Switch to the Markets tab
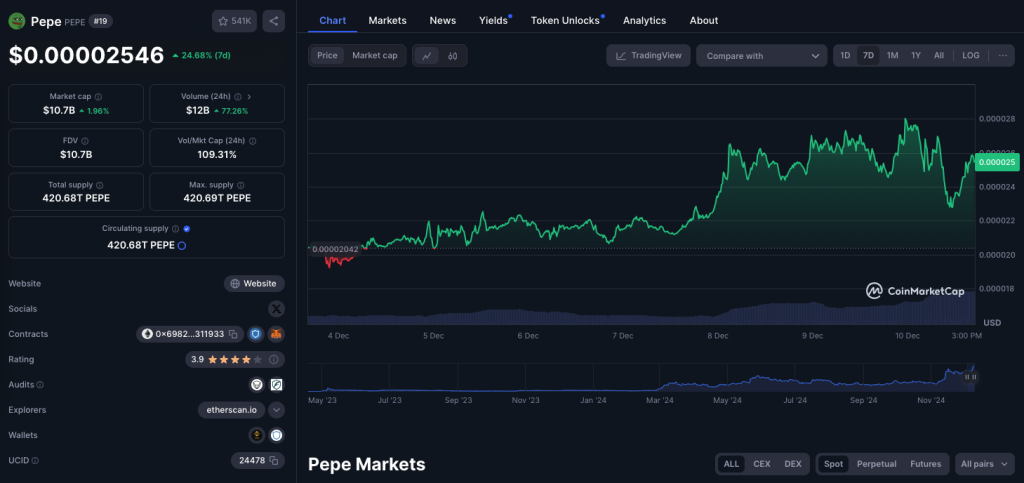The height and width of the screenshot is (483, 1024). (x=387, y=20)
